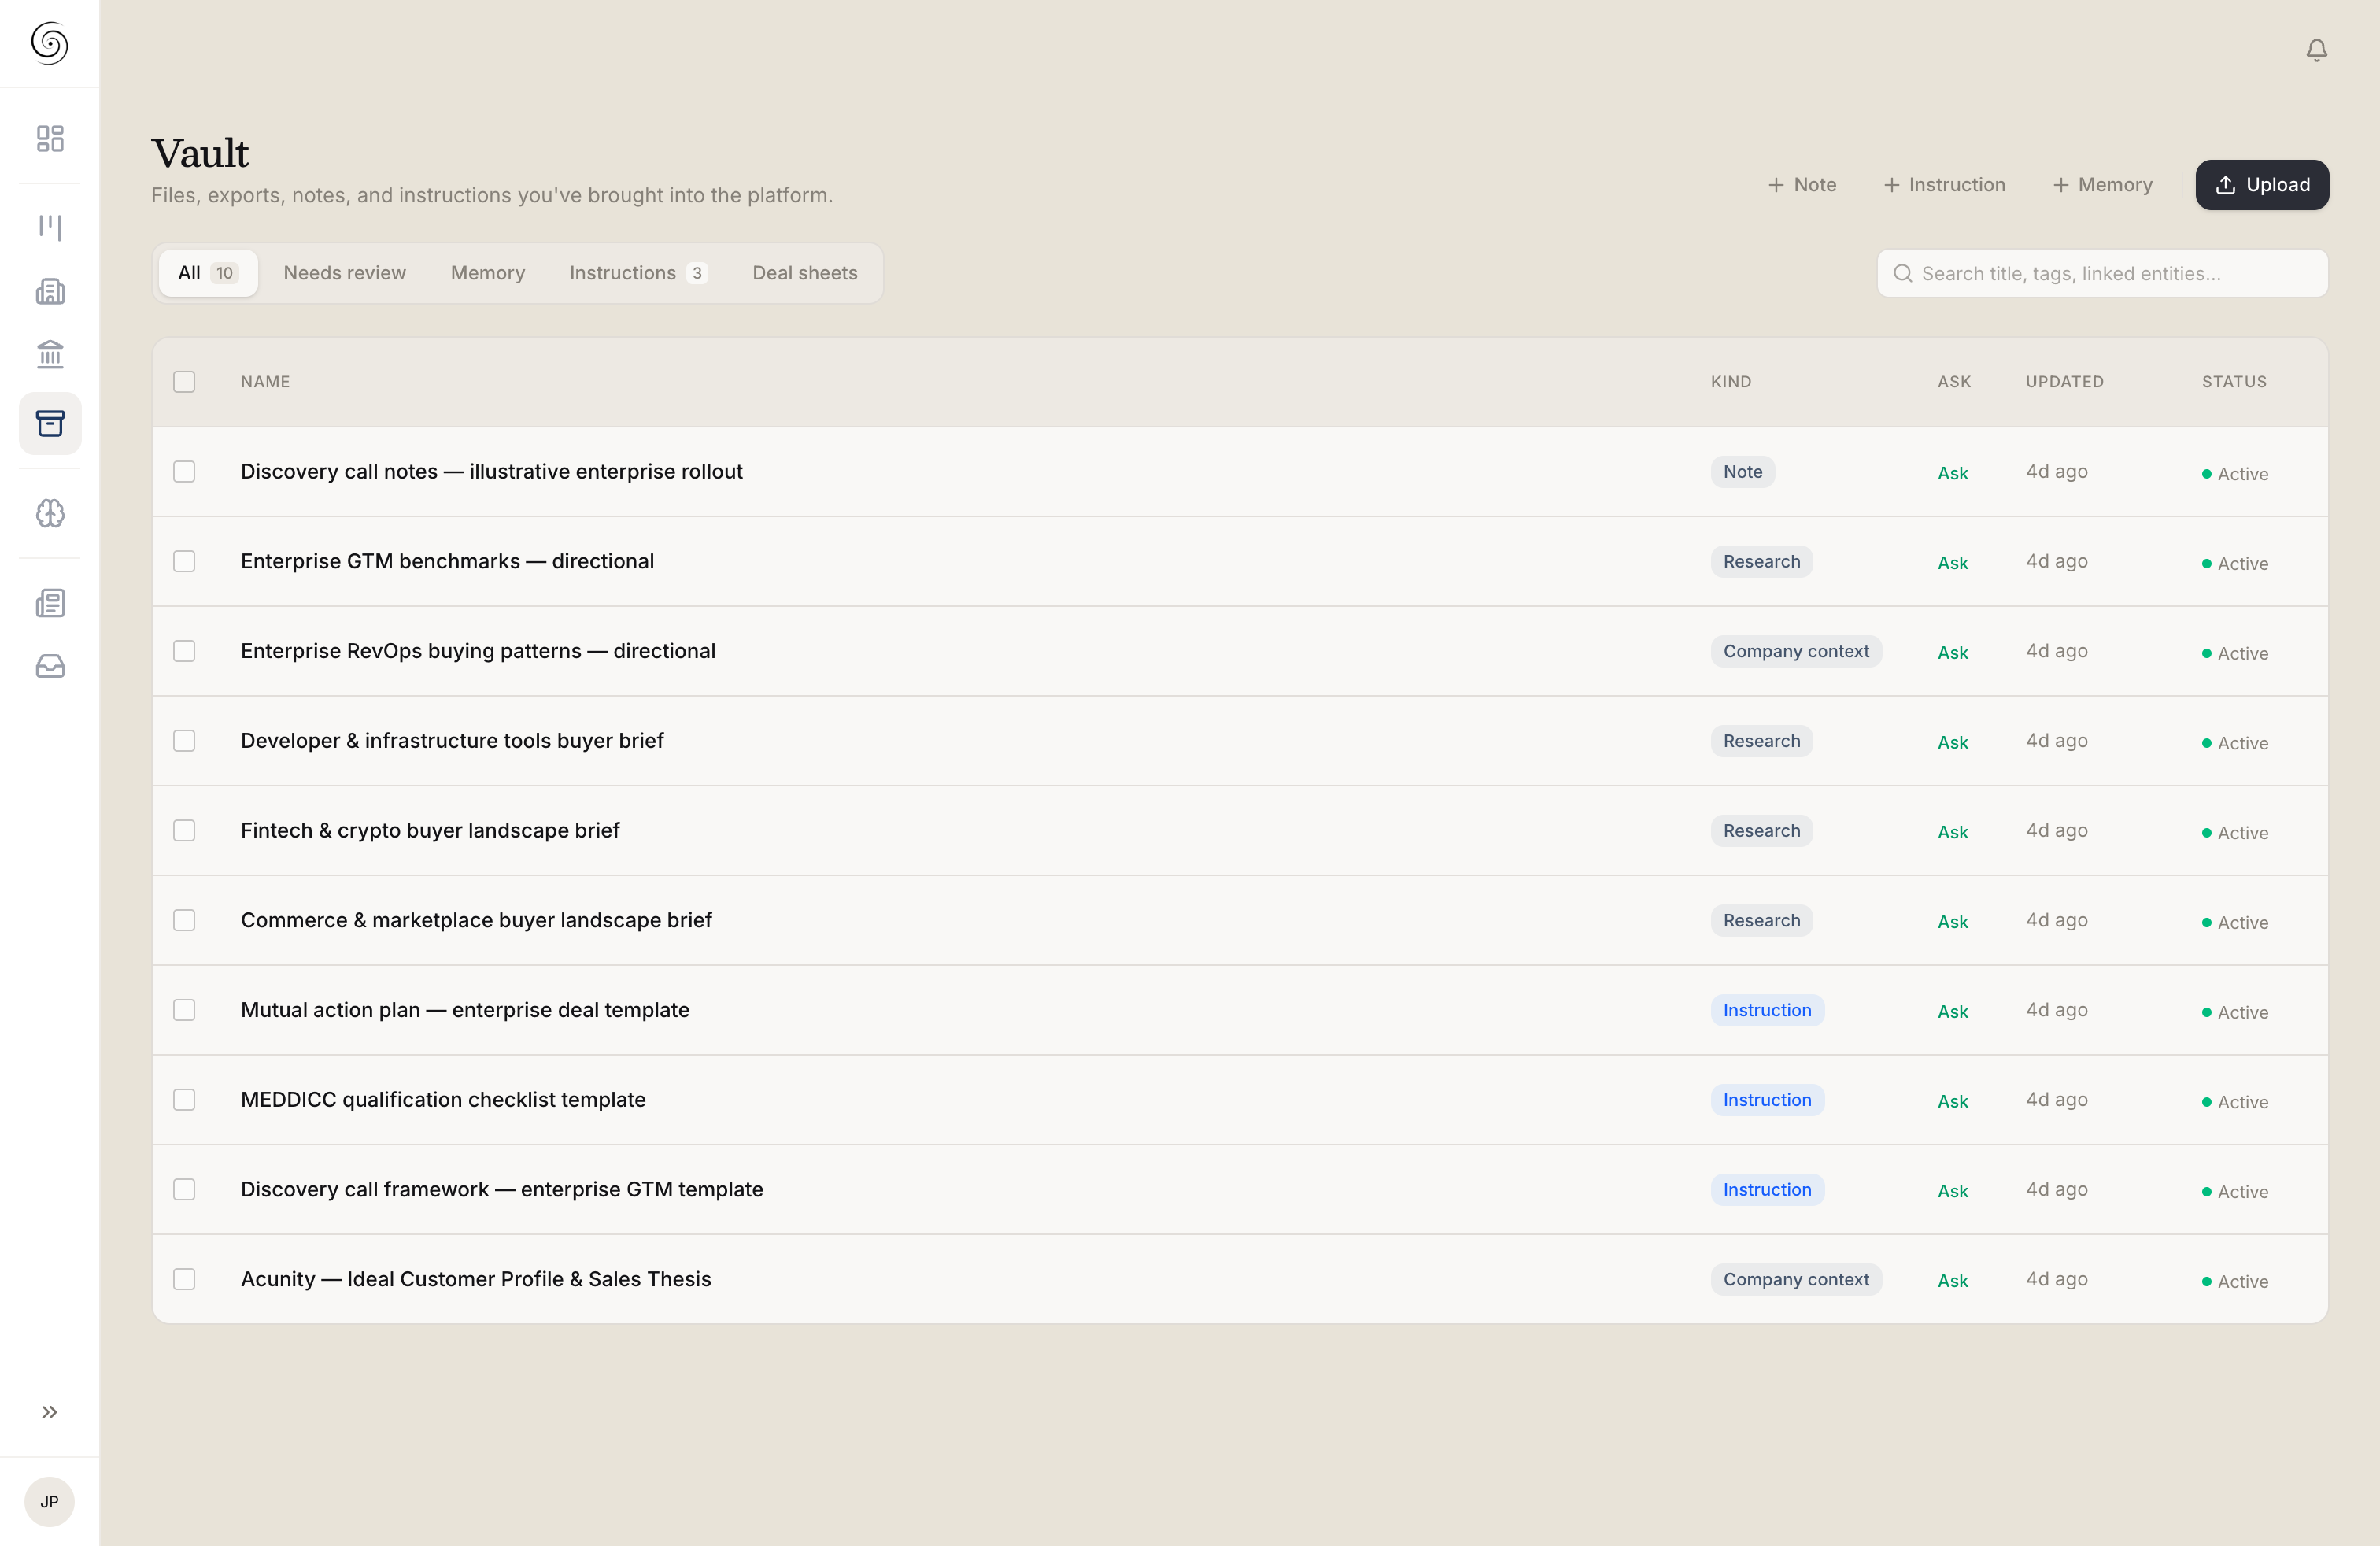Check the Discovery call notes row checkbox

coord(184,471)
